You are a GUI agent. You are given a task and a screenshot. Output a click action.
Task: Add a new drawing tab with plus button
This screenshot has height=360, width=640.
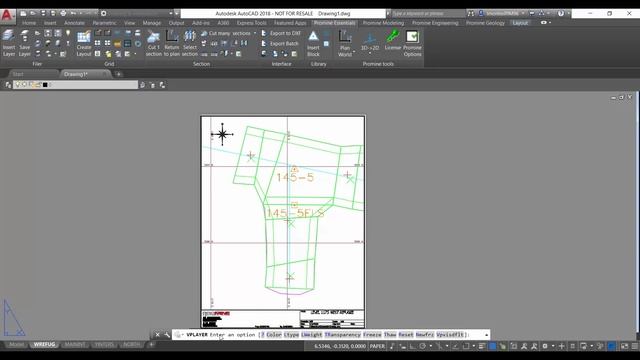[118, 74]
